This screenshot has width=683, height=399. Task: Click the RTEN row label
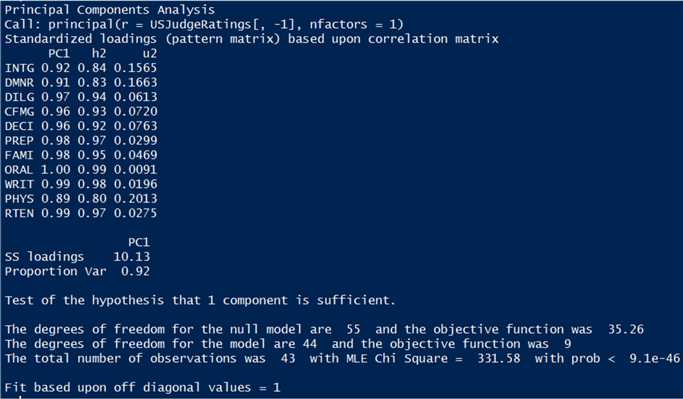(19, 213)
